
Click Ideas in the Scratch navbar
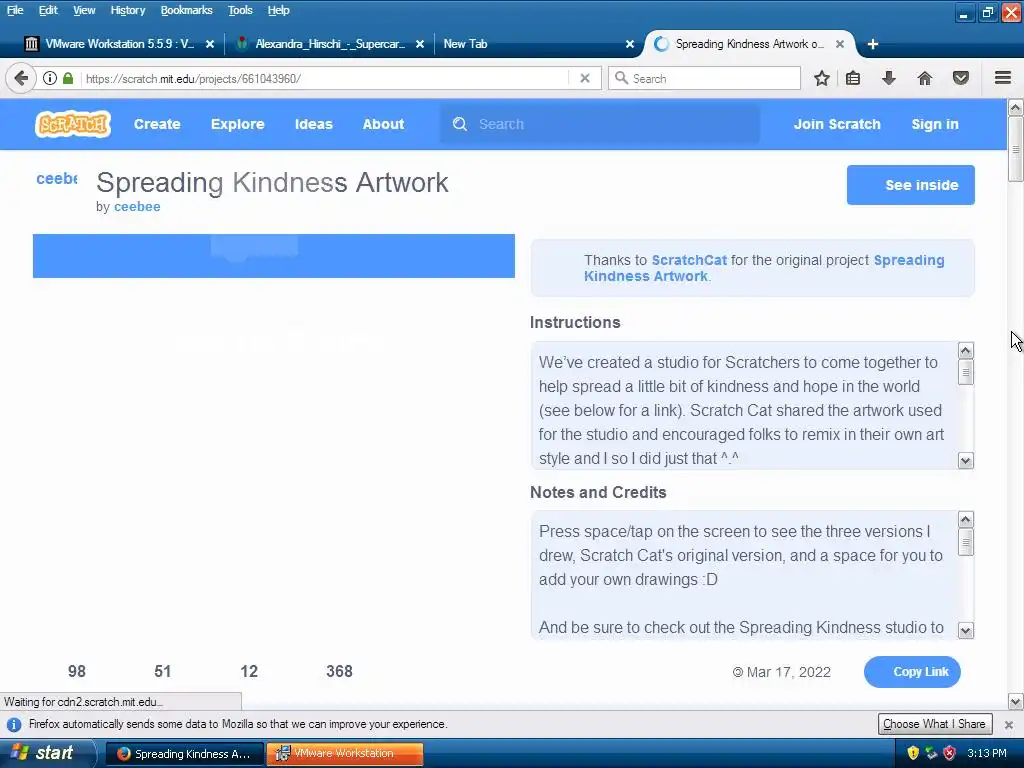313,124
